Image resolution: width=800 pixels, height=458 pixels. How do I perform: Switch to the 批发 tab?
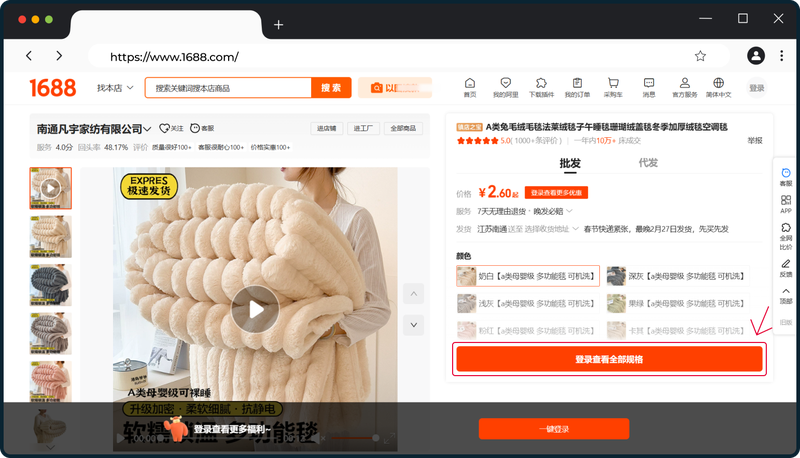570,163
